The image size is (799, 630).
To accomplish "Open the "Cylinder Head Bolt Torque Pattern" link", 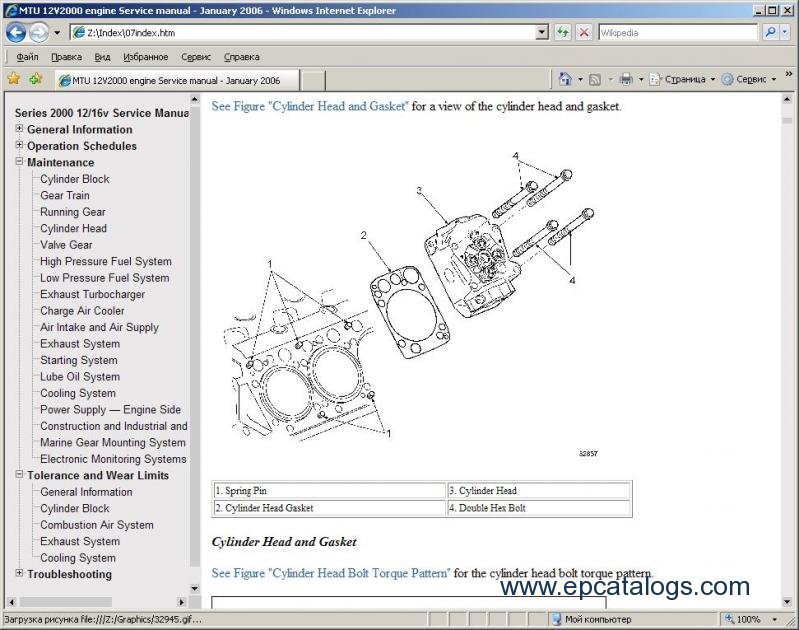I will point(331,573).
